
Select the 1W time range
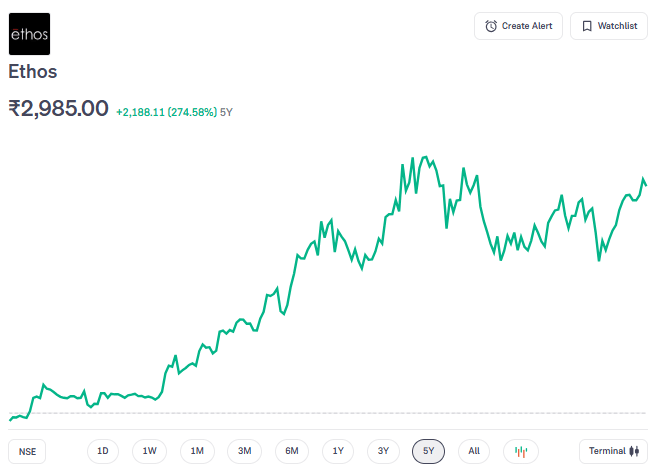(149, 451)
